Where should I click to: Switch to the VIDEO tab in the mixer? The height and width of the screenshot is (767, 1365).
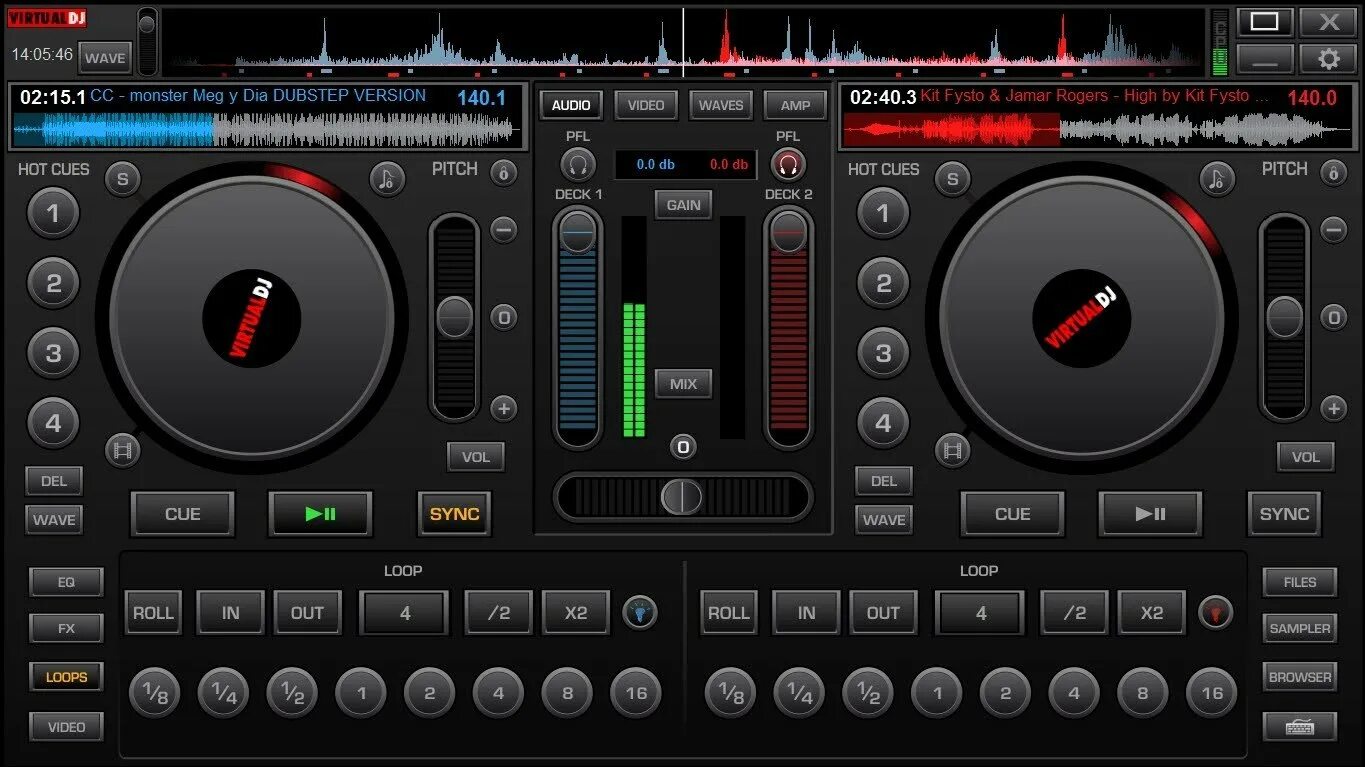coord(645,105)
